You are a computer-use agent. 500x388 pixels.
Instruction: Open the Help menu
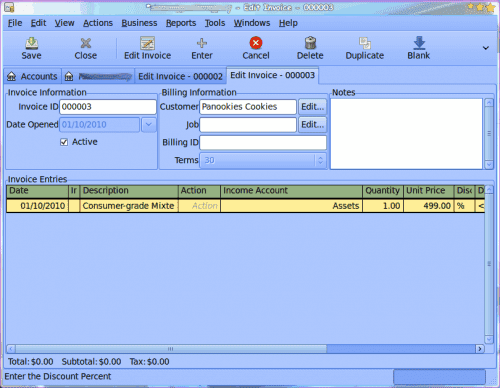click(x=288, y=23)
